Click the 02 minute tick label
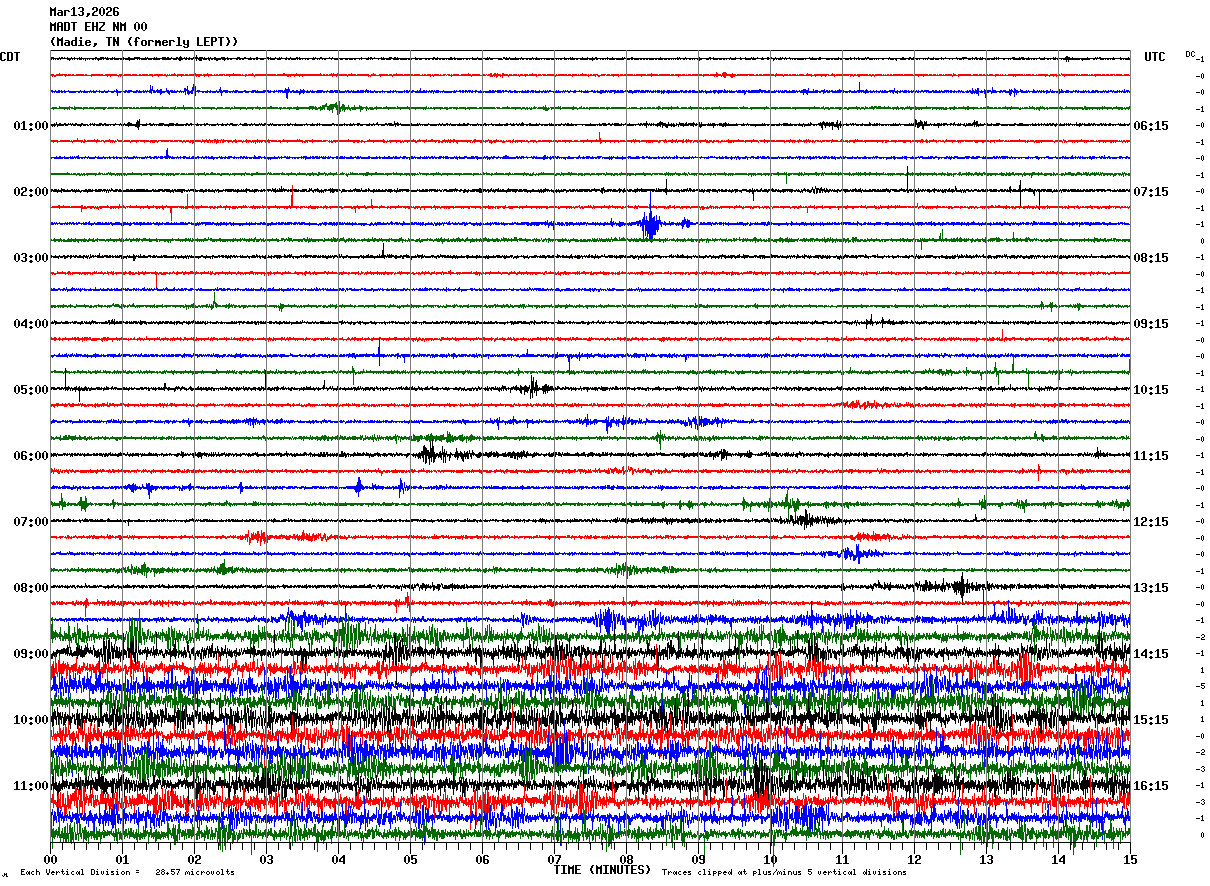Screen dimensions: 1210x886 194,859
